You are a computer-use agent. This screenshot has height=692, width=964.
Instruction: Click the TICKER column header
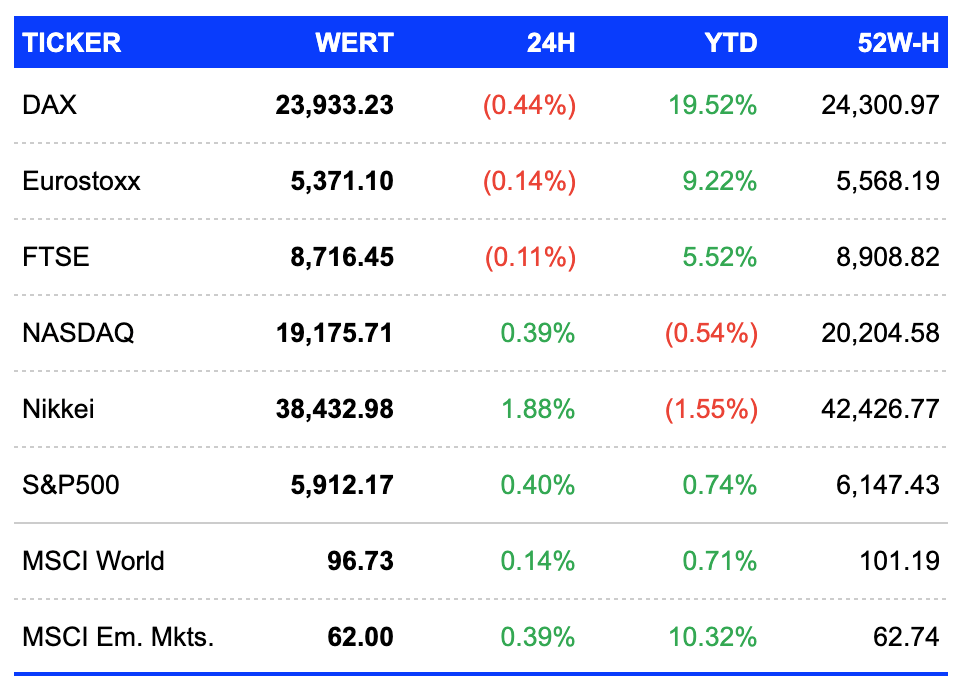(x=71, y=43)
